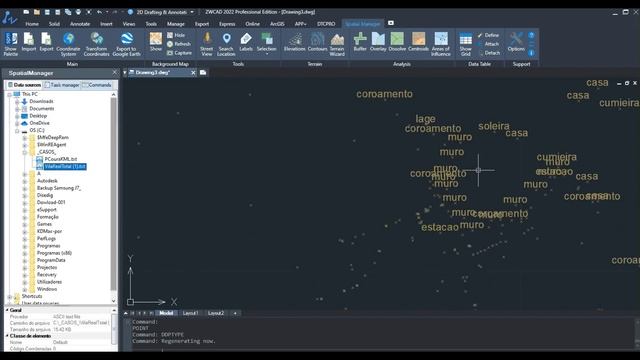Click the Print quick-access icon
This screenshot has height=360, width=640.
pos(78,12)
